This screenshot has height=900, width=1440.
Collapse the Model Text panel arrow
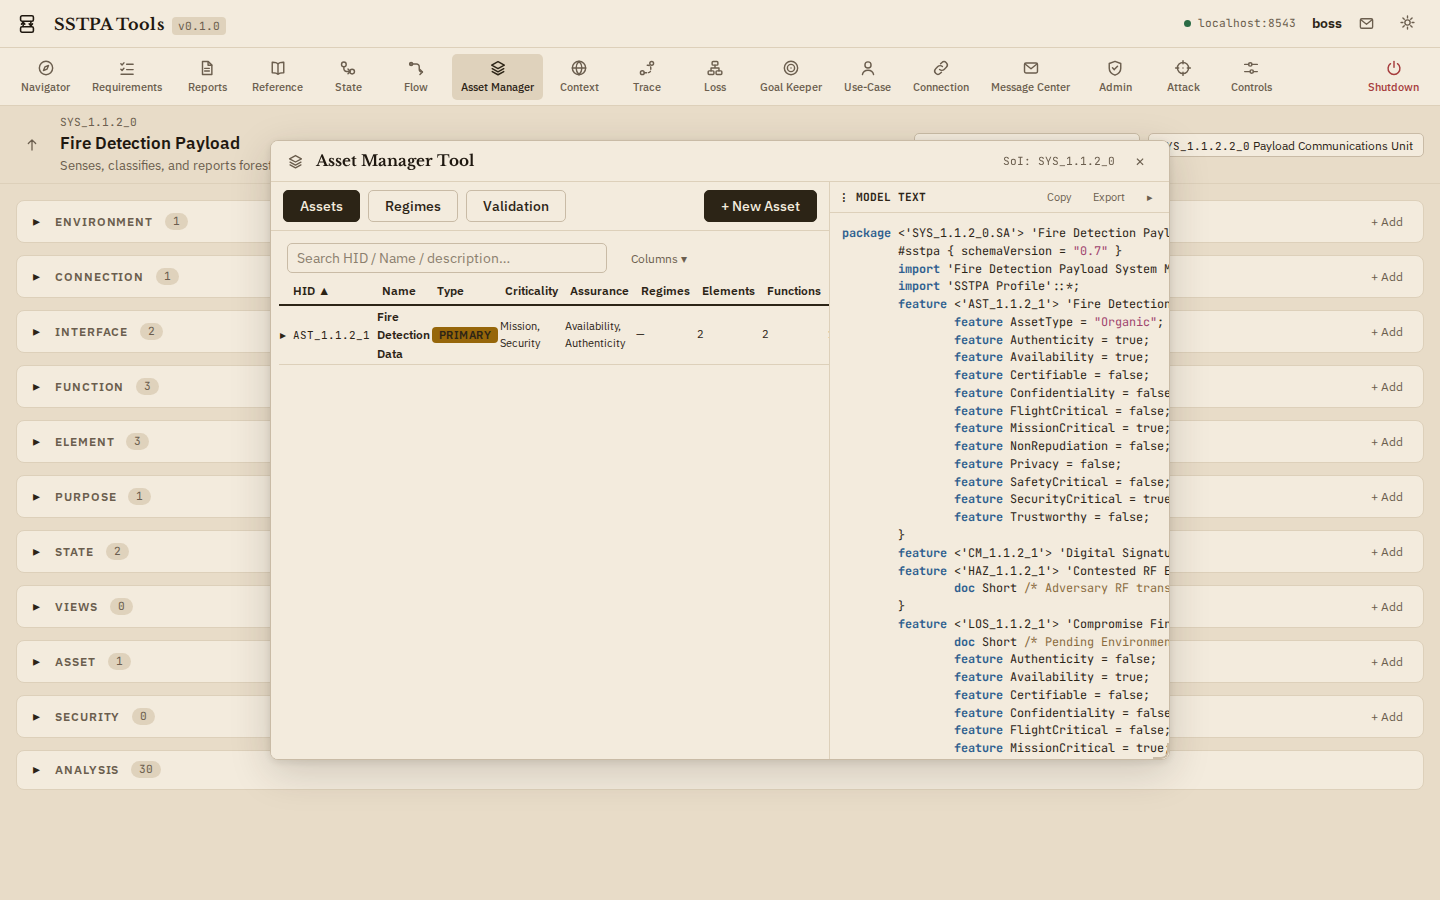click(x=1149, y=198)
